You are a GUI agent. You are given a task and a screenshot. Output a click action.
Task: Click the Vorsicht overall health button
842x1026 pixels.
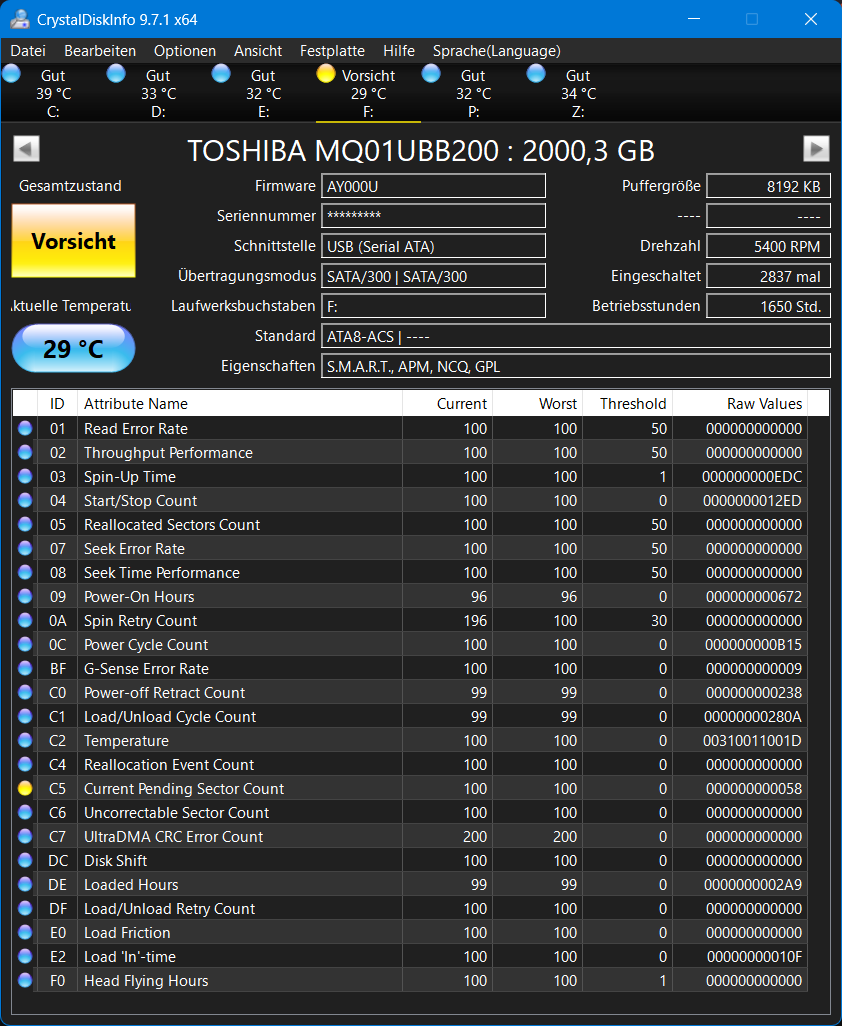[x=73, y=241]
